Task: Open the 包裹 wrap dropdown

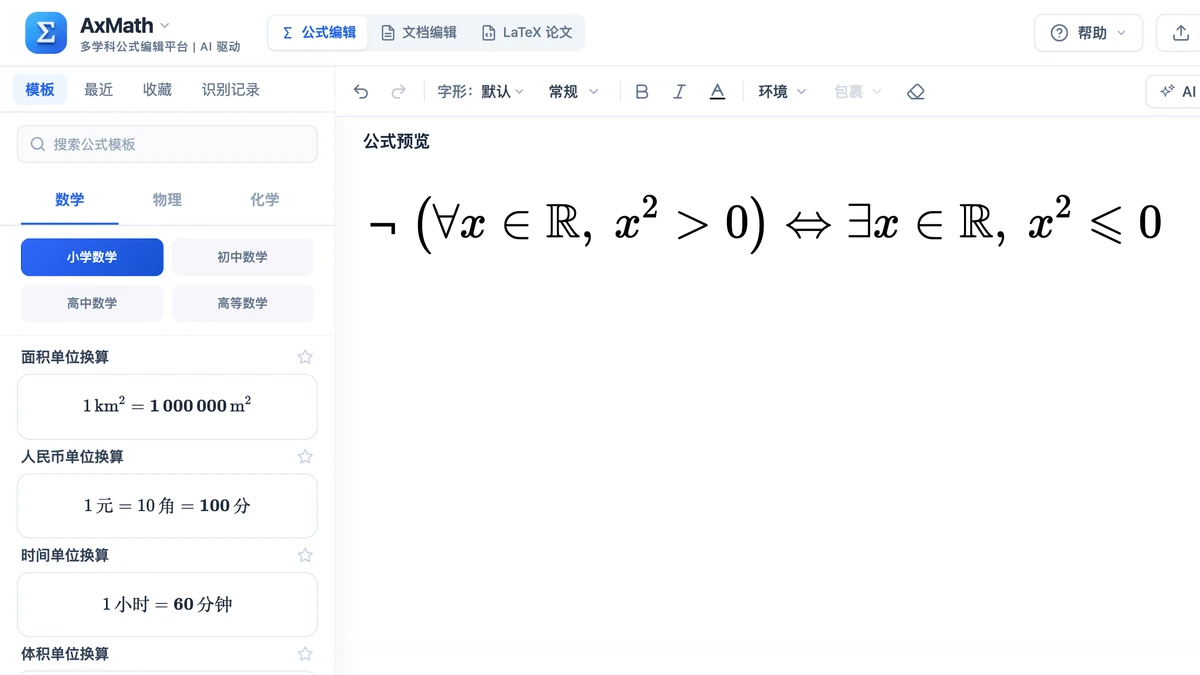Action: 858,92
